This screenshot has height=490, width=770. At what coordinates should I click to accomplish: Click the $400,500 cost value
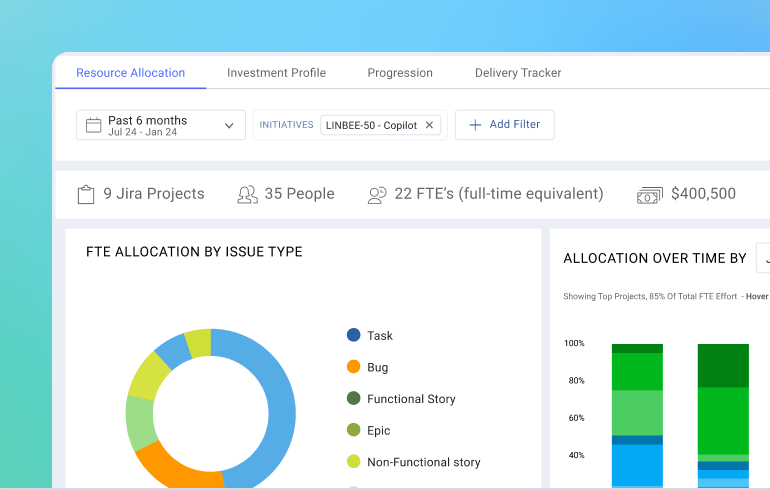coord(704,193)
